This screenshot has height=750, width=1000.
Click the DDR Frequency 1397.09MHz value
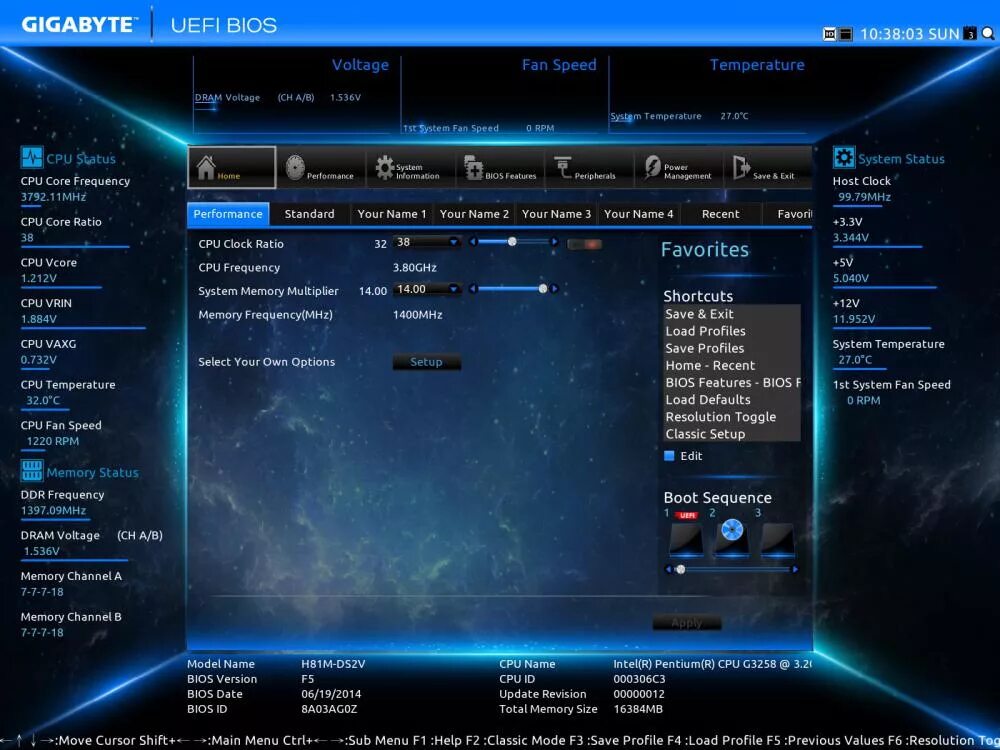click(54, 511)
